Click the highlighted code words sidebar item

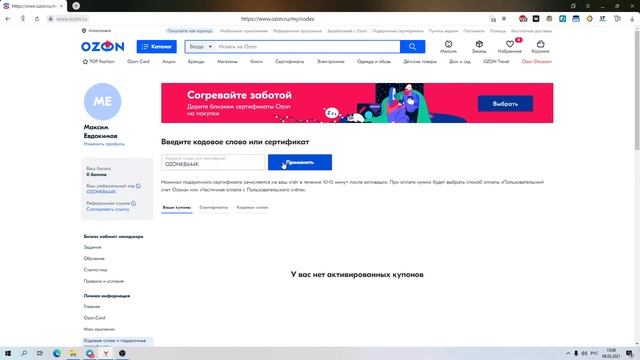[117, 342]
